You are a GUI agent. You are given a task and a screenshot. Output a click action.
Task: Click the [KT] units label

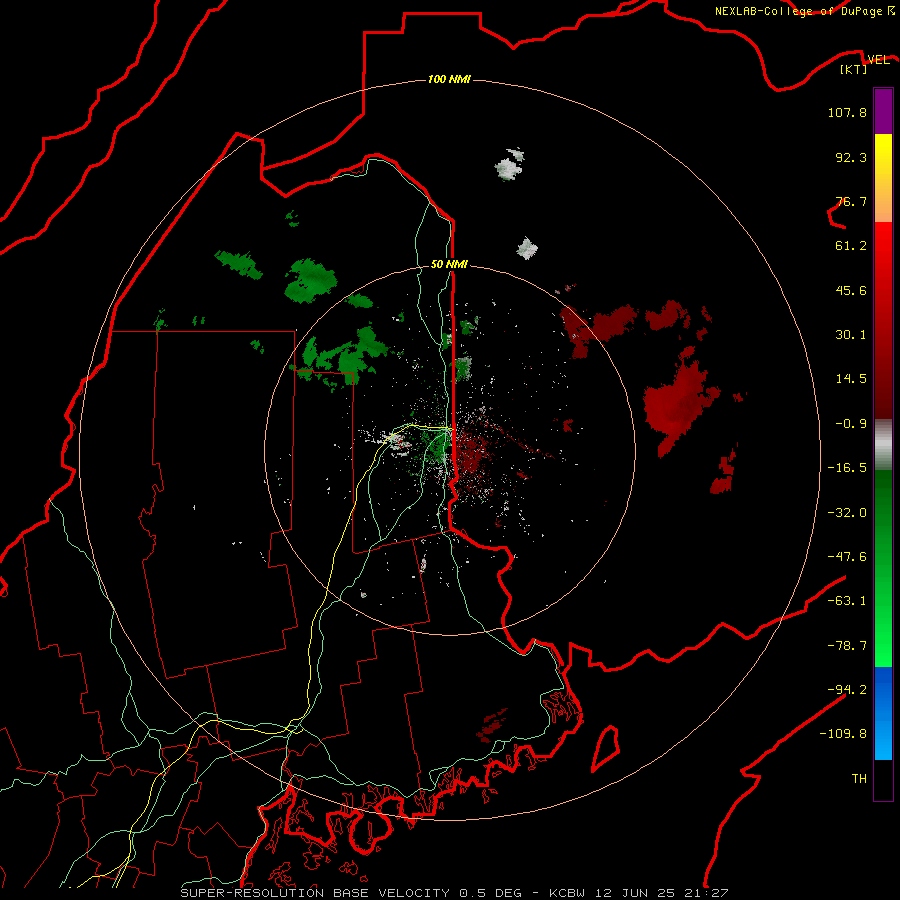[x=854, y=69]
